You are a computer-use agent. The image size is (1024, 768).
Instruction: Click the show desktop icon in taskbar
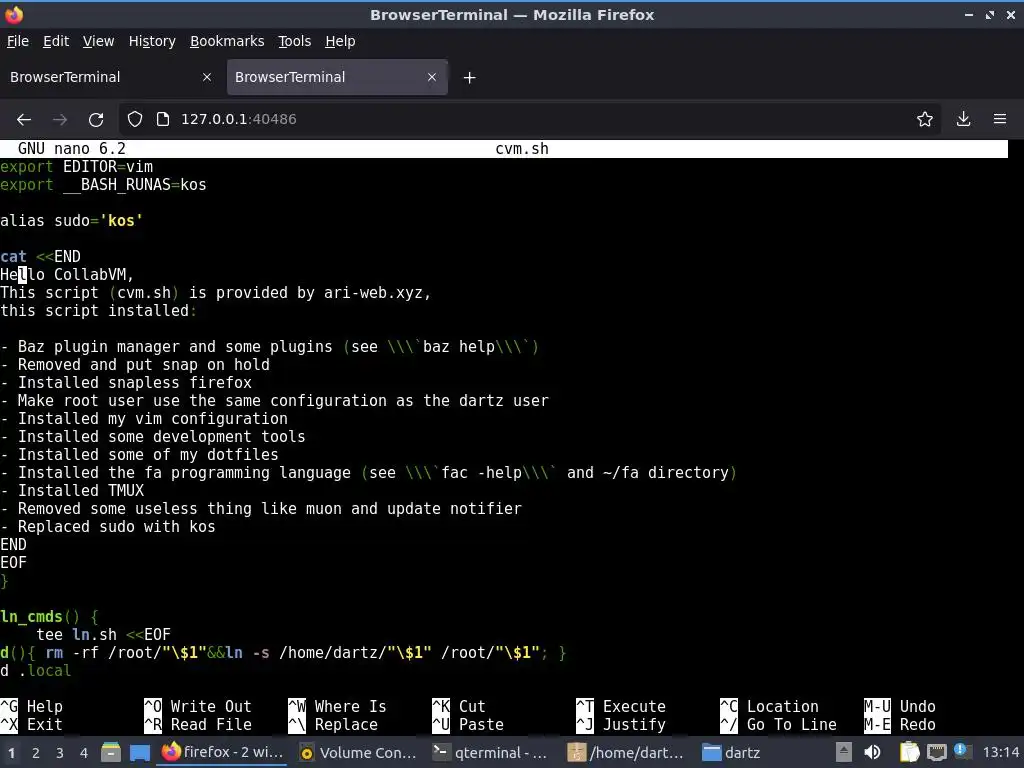tap(140, 752)
